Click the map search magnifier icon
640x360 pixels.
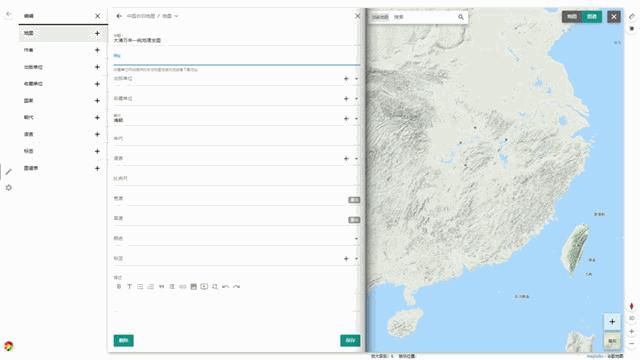click(x=461, y=17)
